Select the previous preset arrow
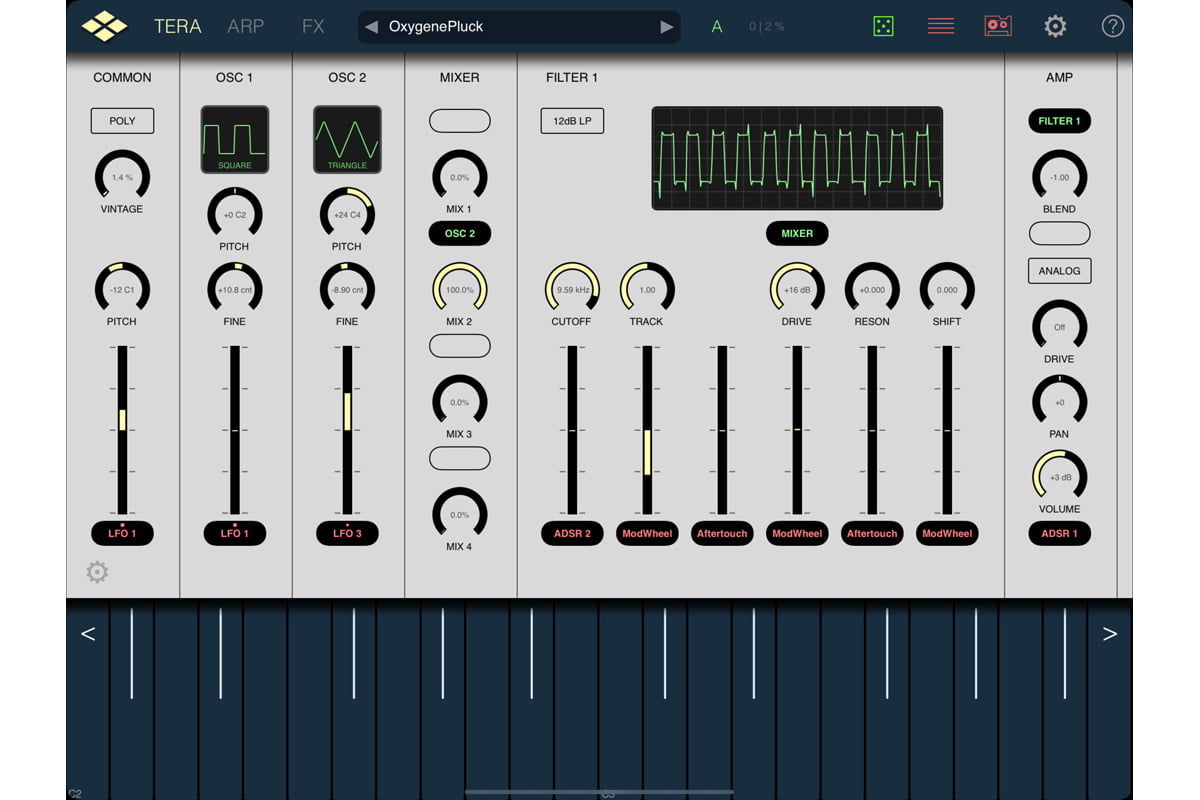 coord(370,27)
